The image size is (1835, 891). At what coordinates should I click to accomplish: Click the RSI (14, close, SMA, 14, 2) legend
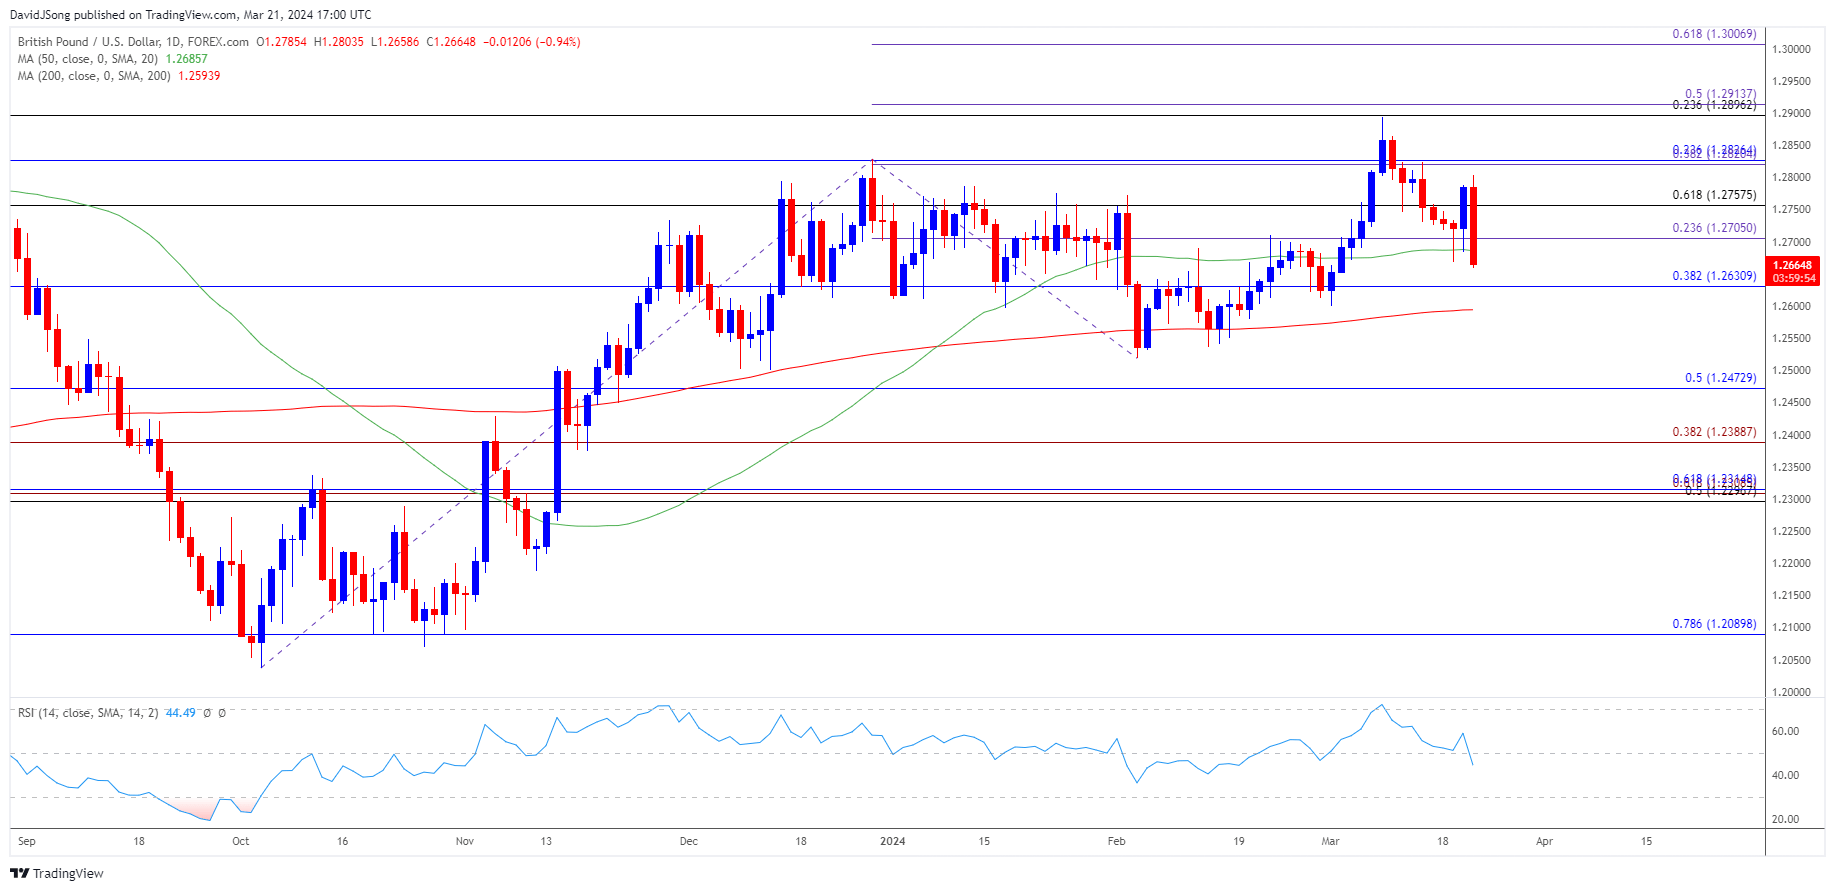(x=88, y=713)
